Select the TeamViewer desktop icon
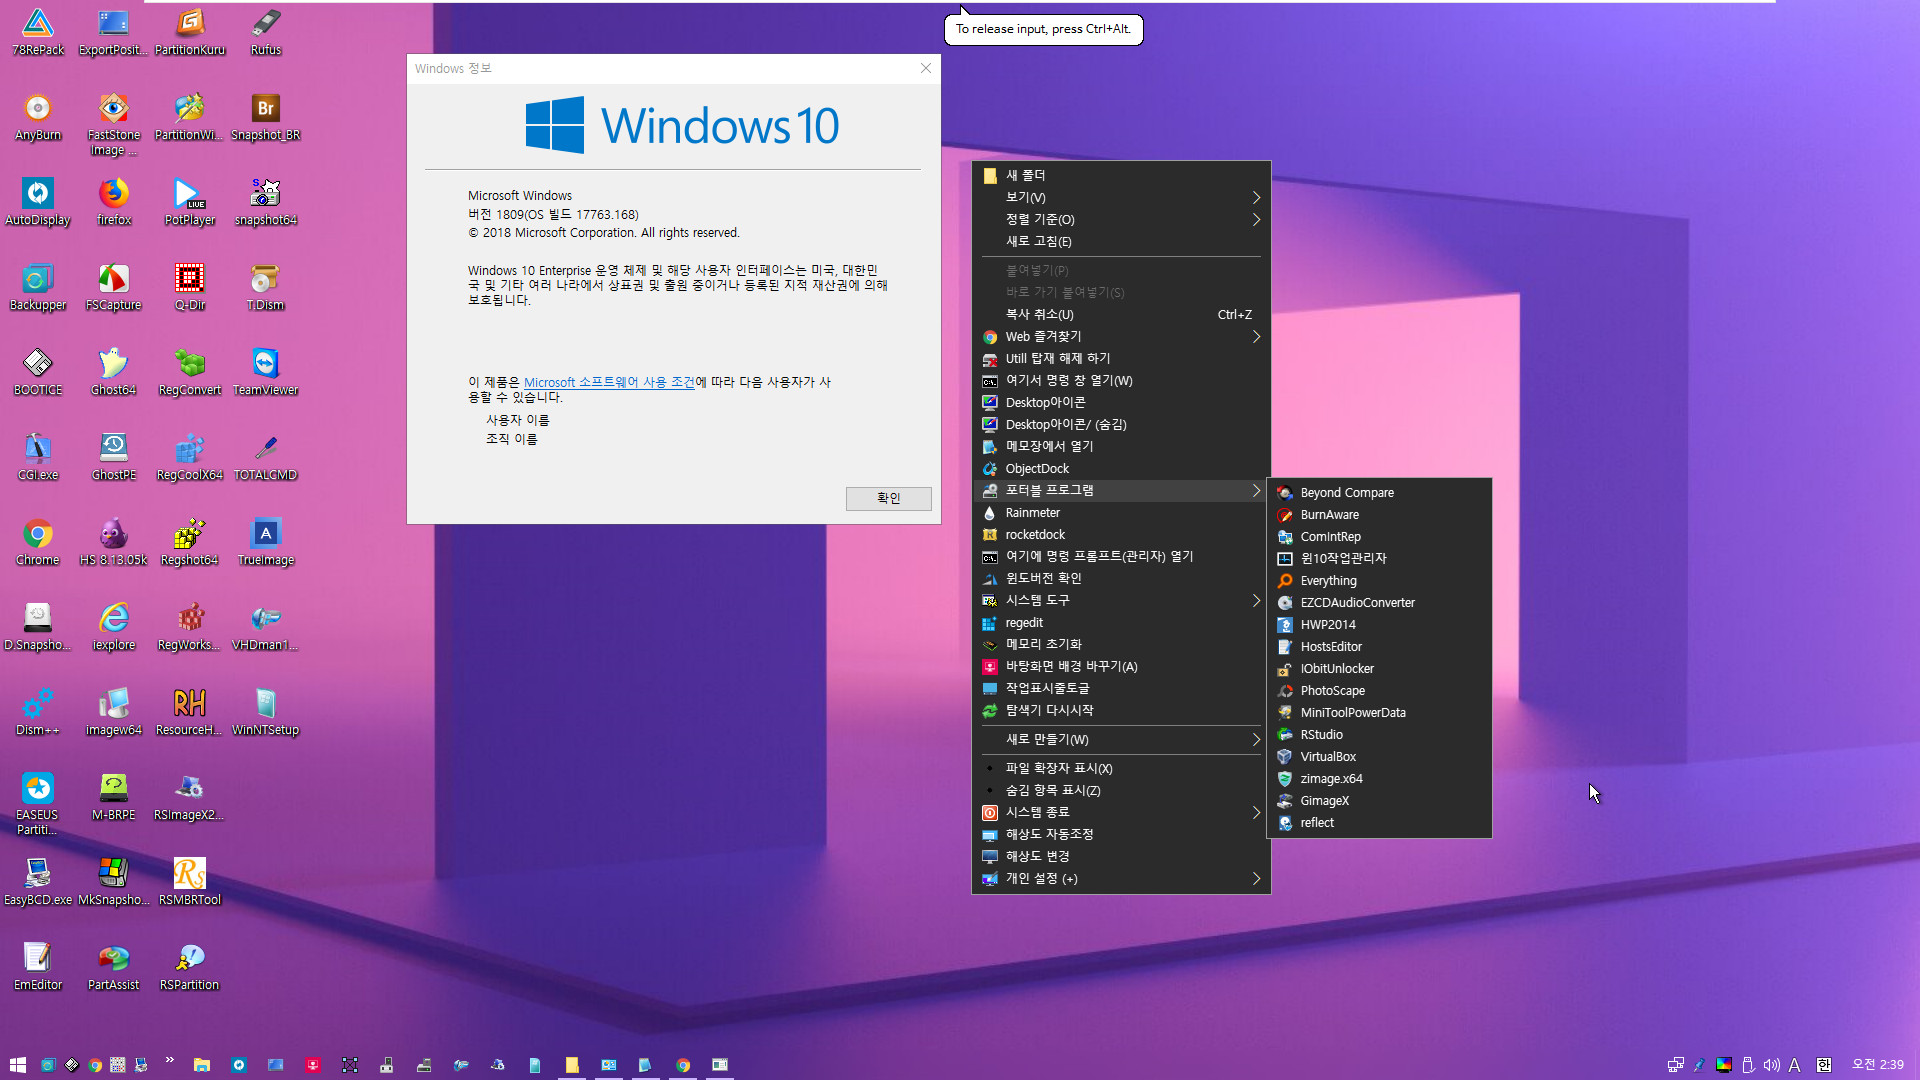The image size is (1920, 1080). click(x=265, y=372)
